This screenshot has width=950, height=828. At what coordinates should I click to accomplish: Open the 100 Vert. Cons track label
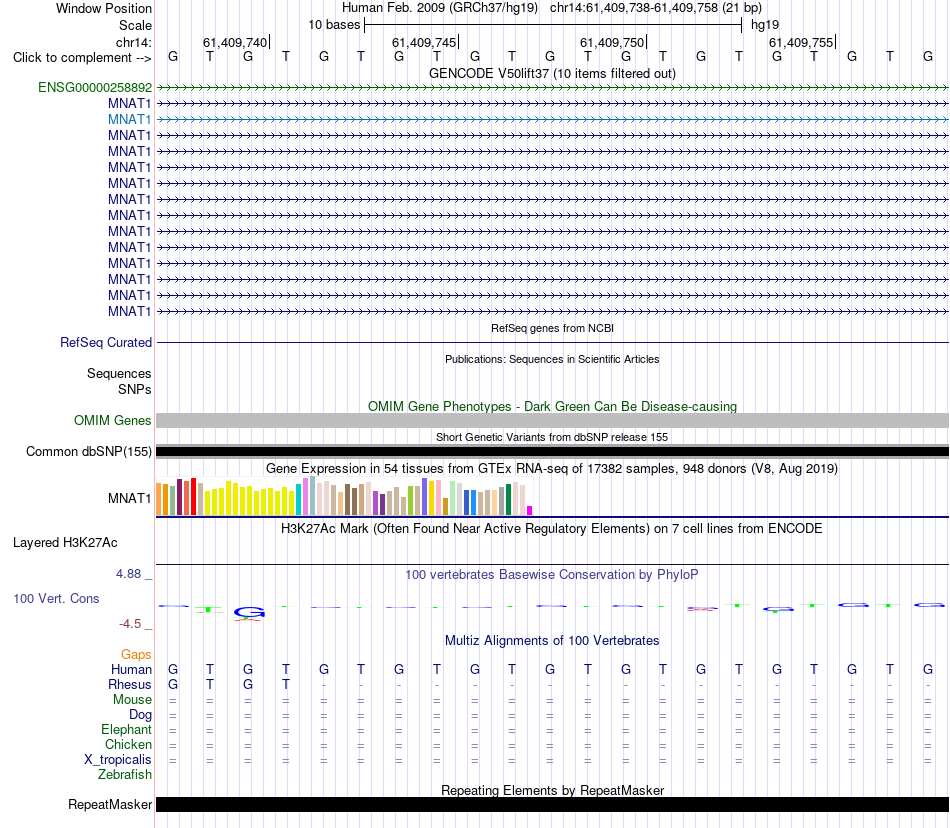click(x=56, y=598)
